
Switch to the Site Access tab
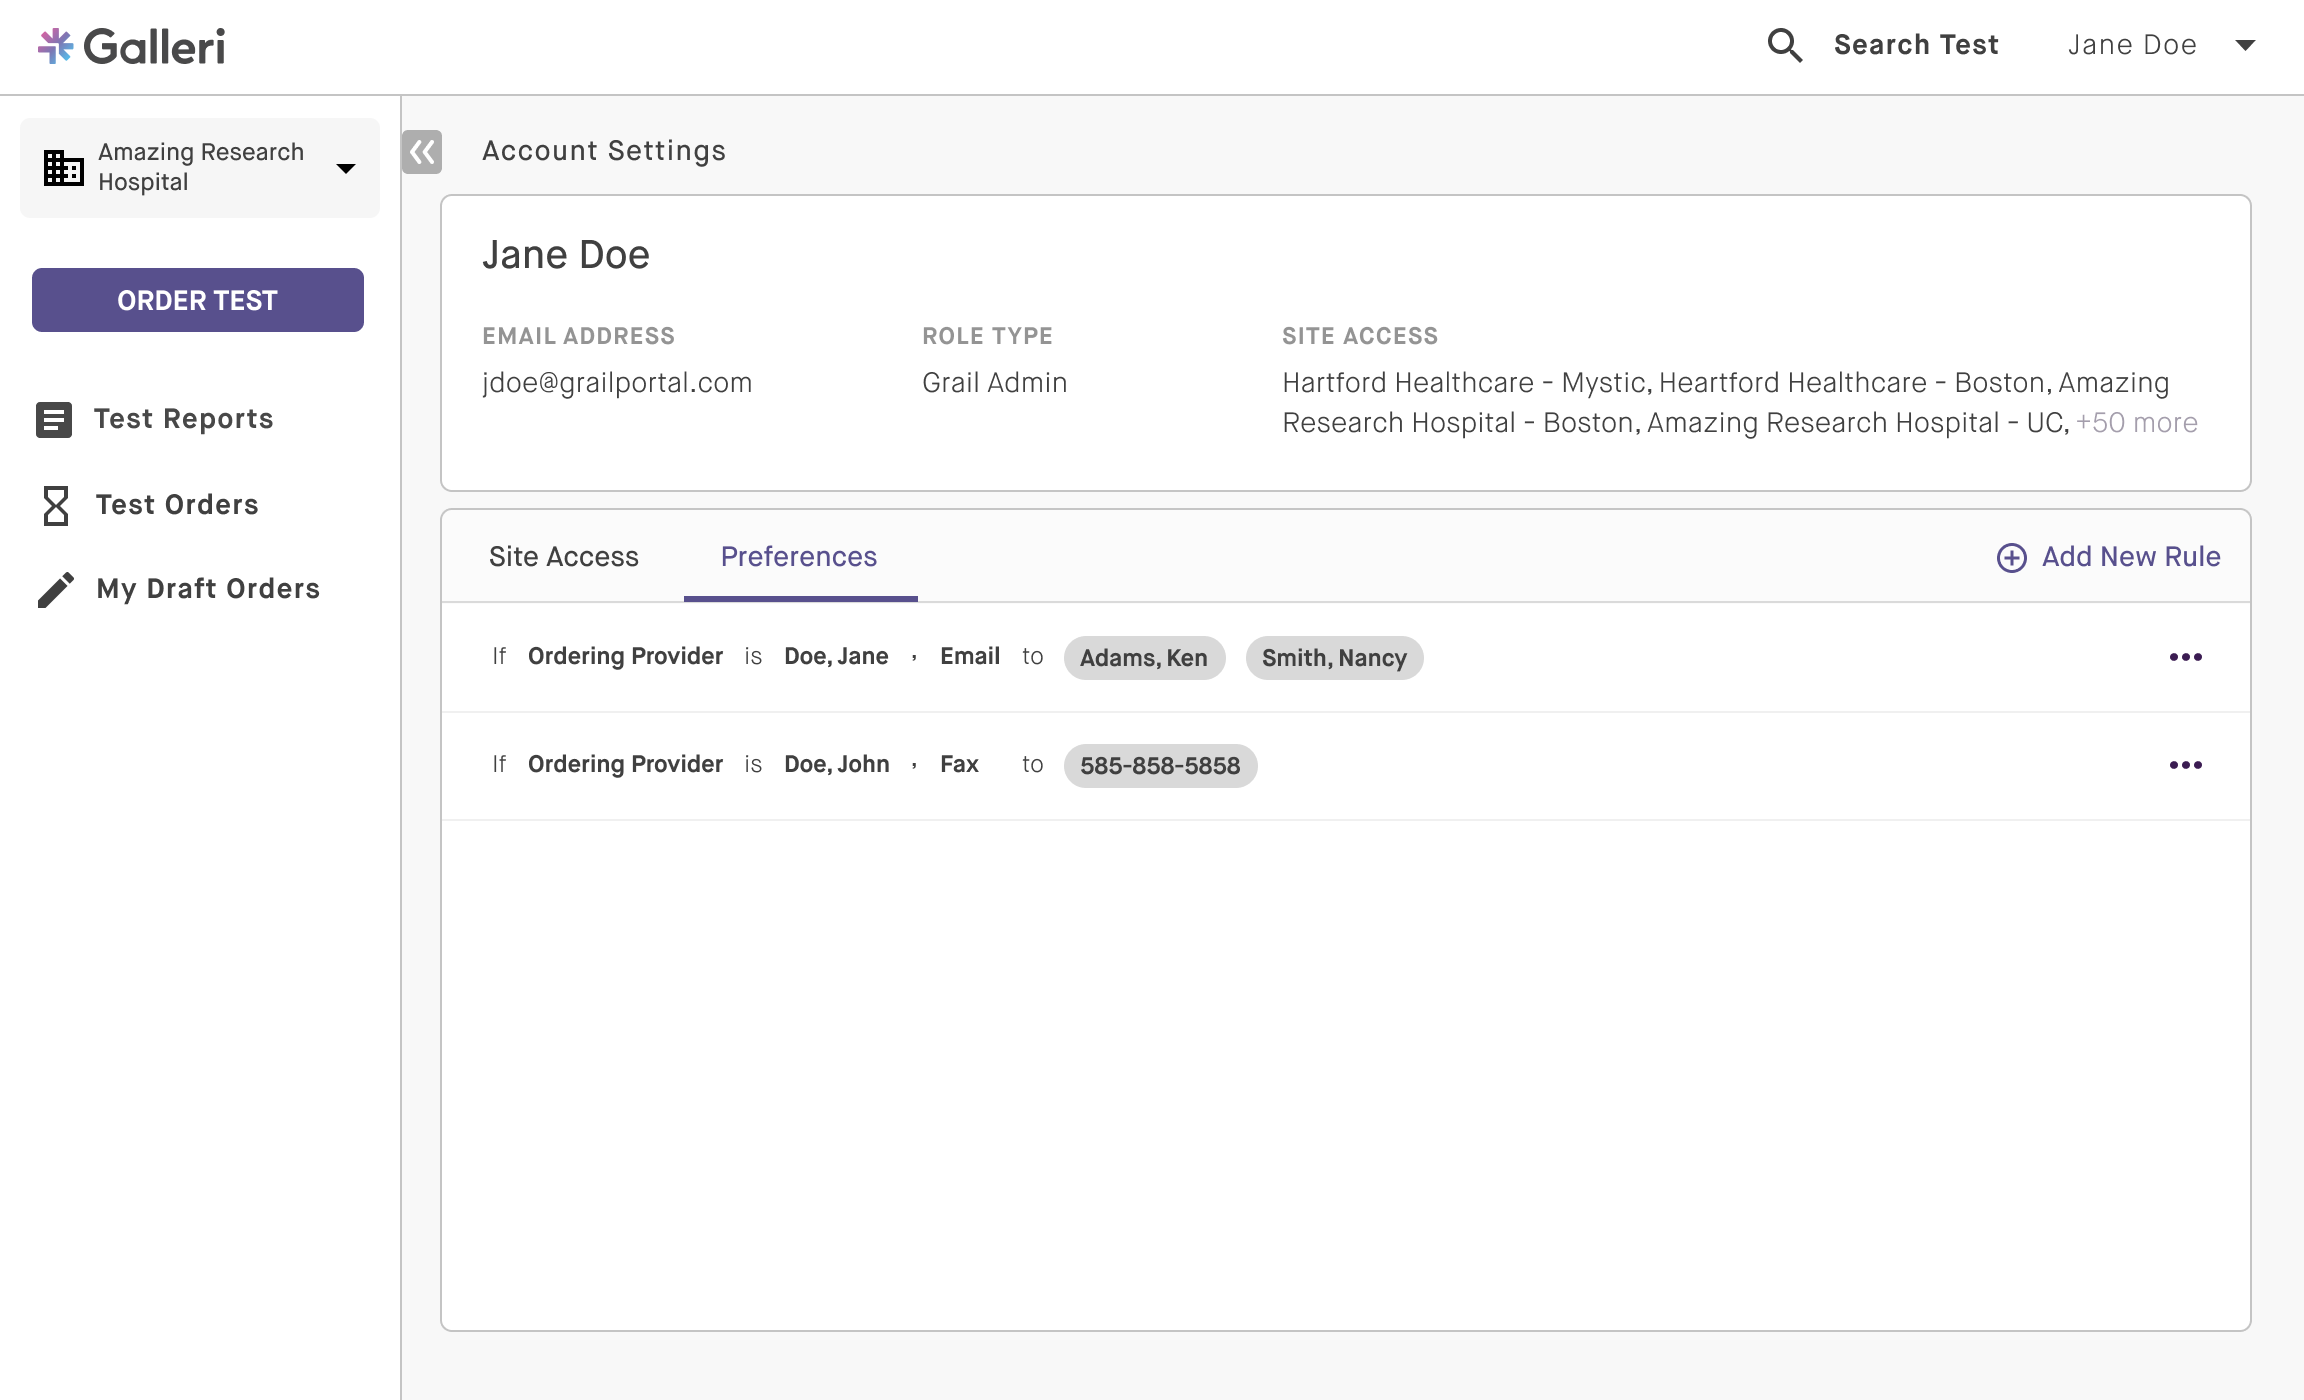(563, 557)
